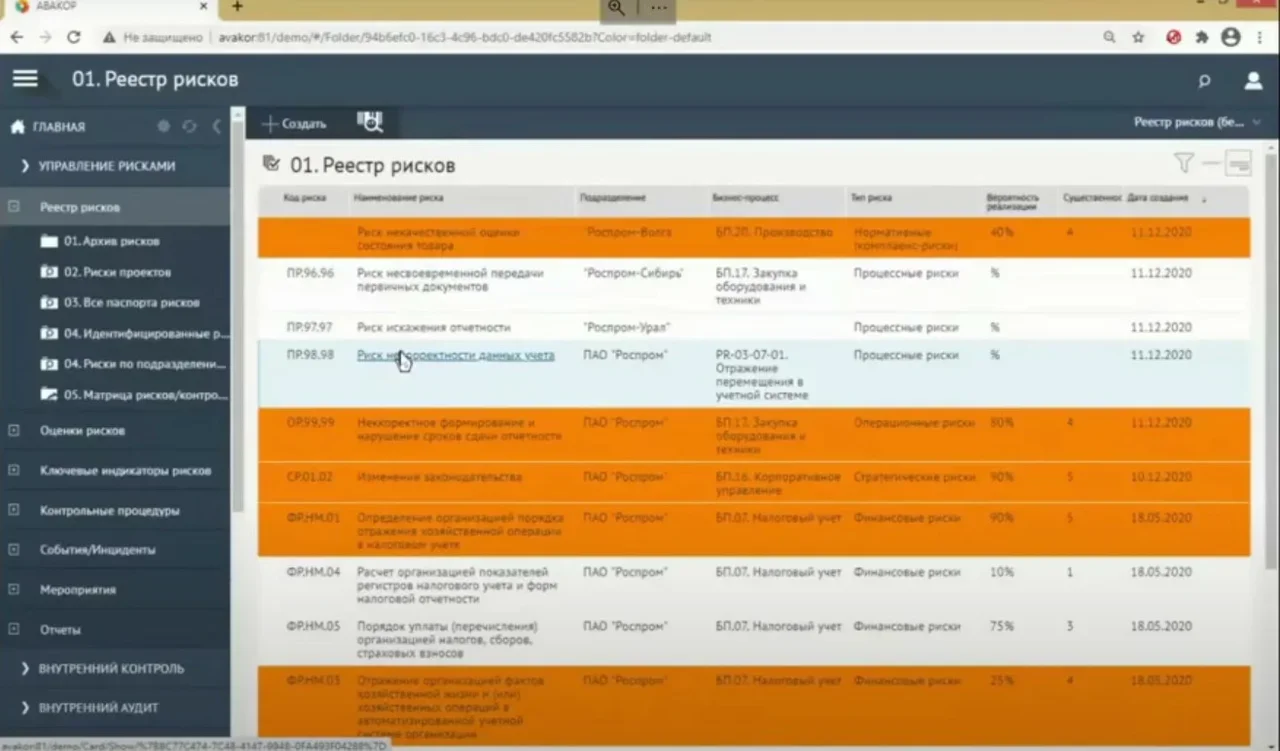
Task: Open the Chrome three-dot menu
Action: click(x=1261, y=37)
